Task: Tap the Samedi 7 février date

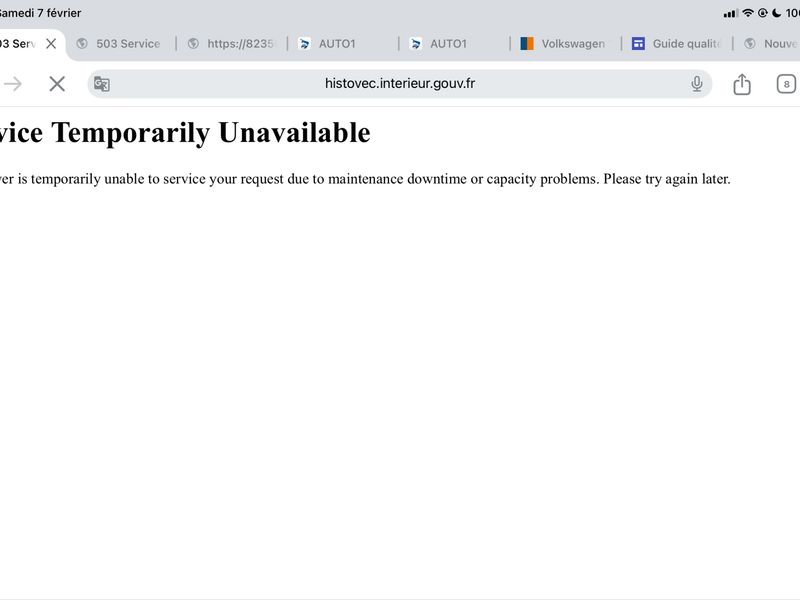Action: click(x=40, y=13)
